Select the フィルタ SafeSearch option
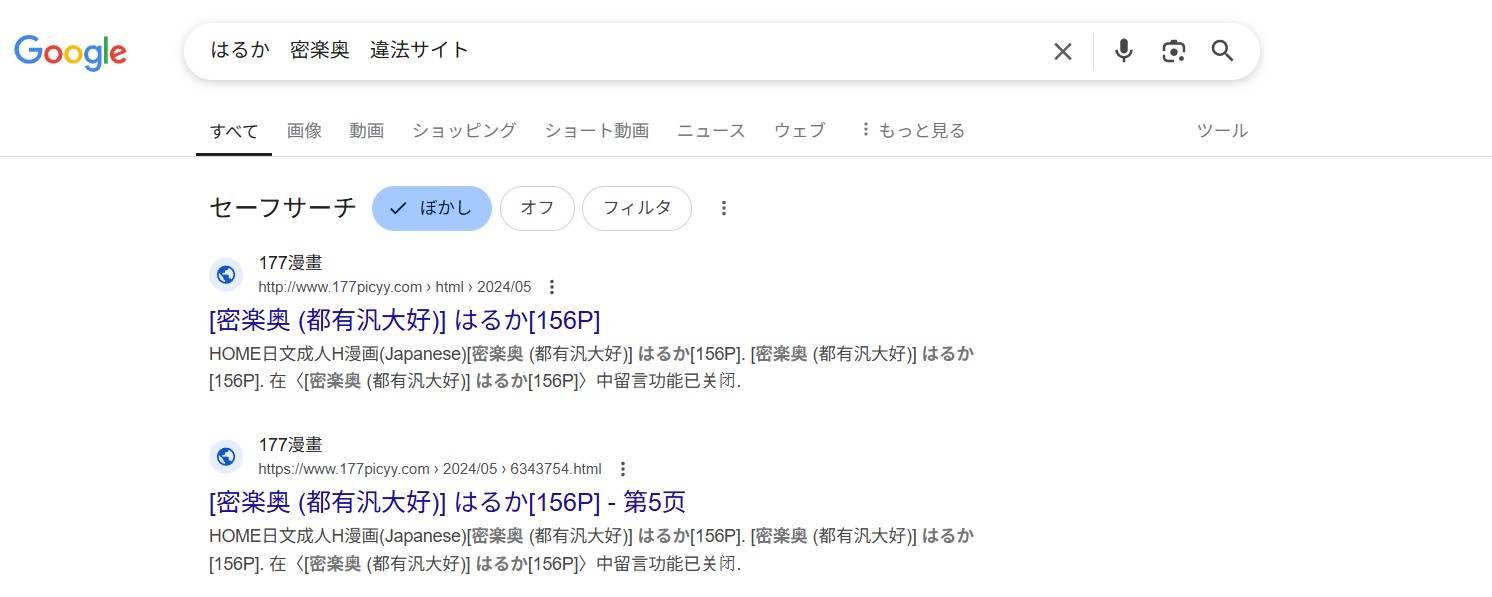The image size is (1492, 597). pyautogui.click(x=637, y=208)
